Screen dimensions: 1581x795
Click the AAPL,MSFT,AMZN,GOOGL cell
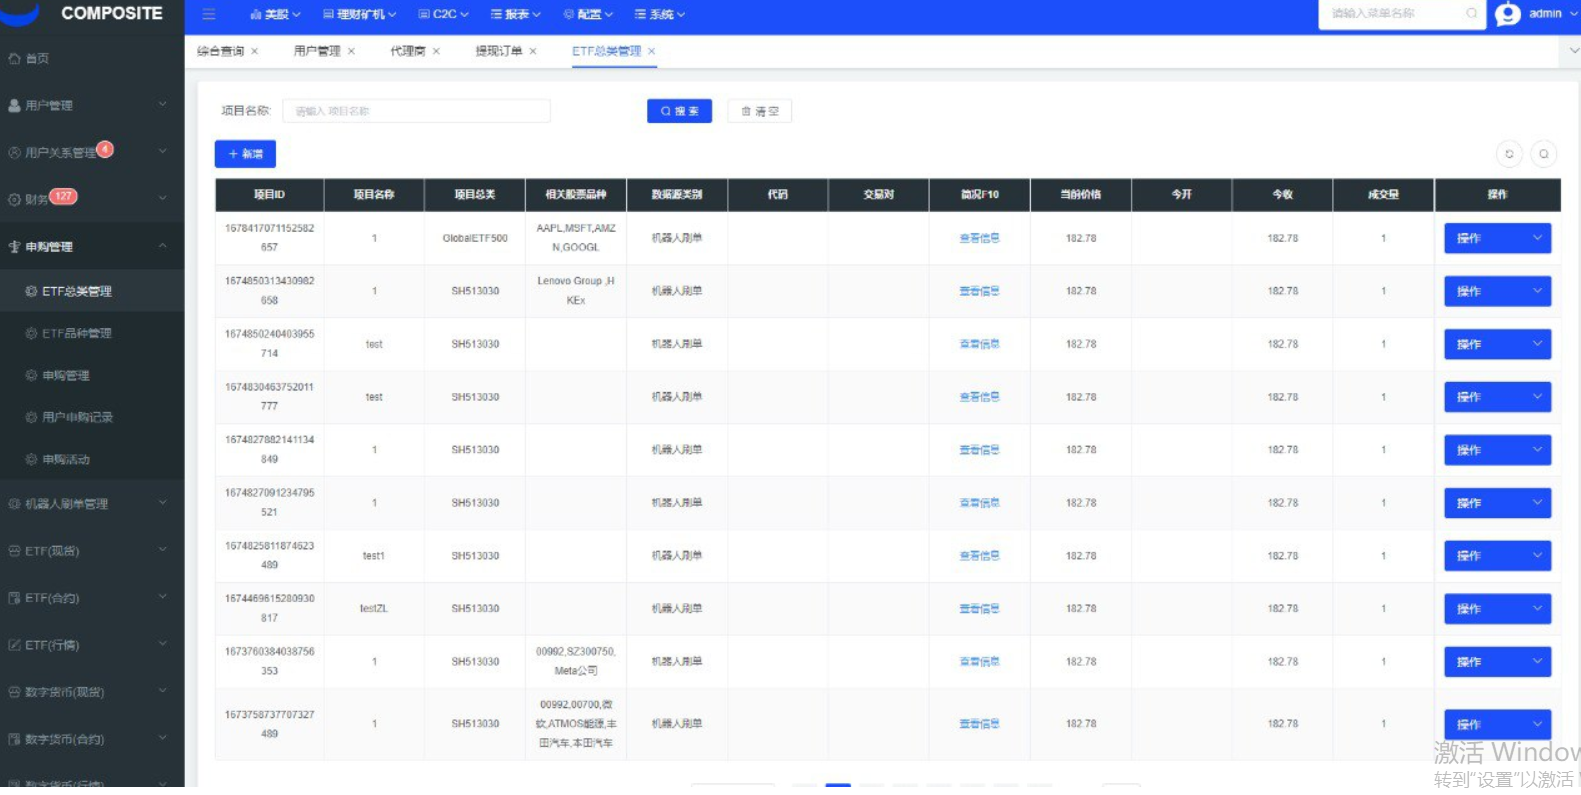[576, 238]
